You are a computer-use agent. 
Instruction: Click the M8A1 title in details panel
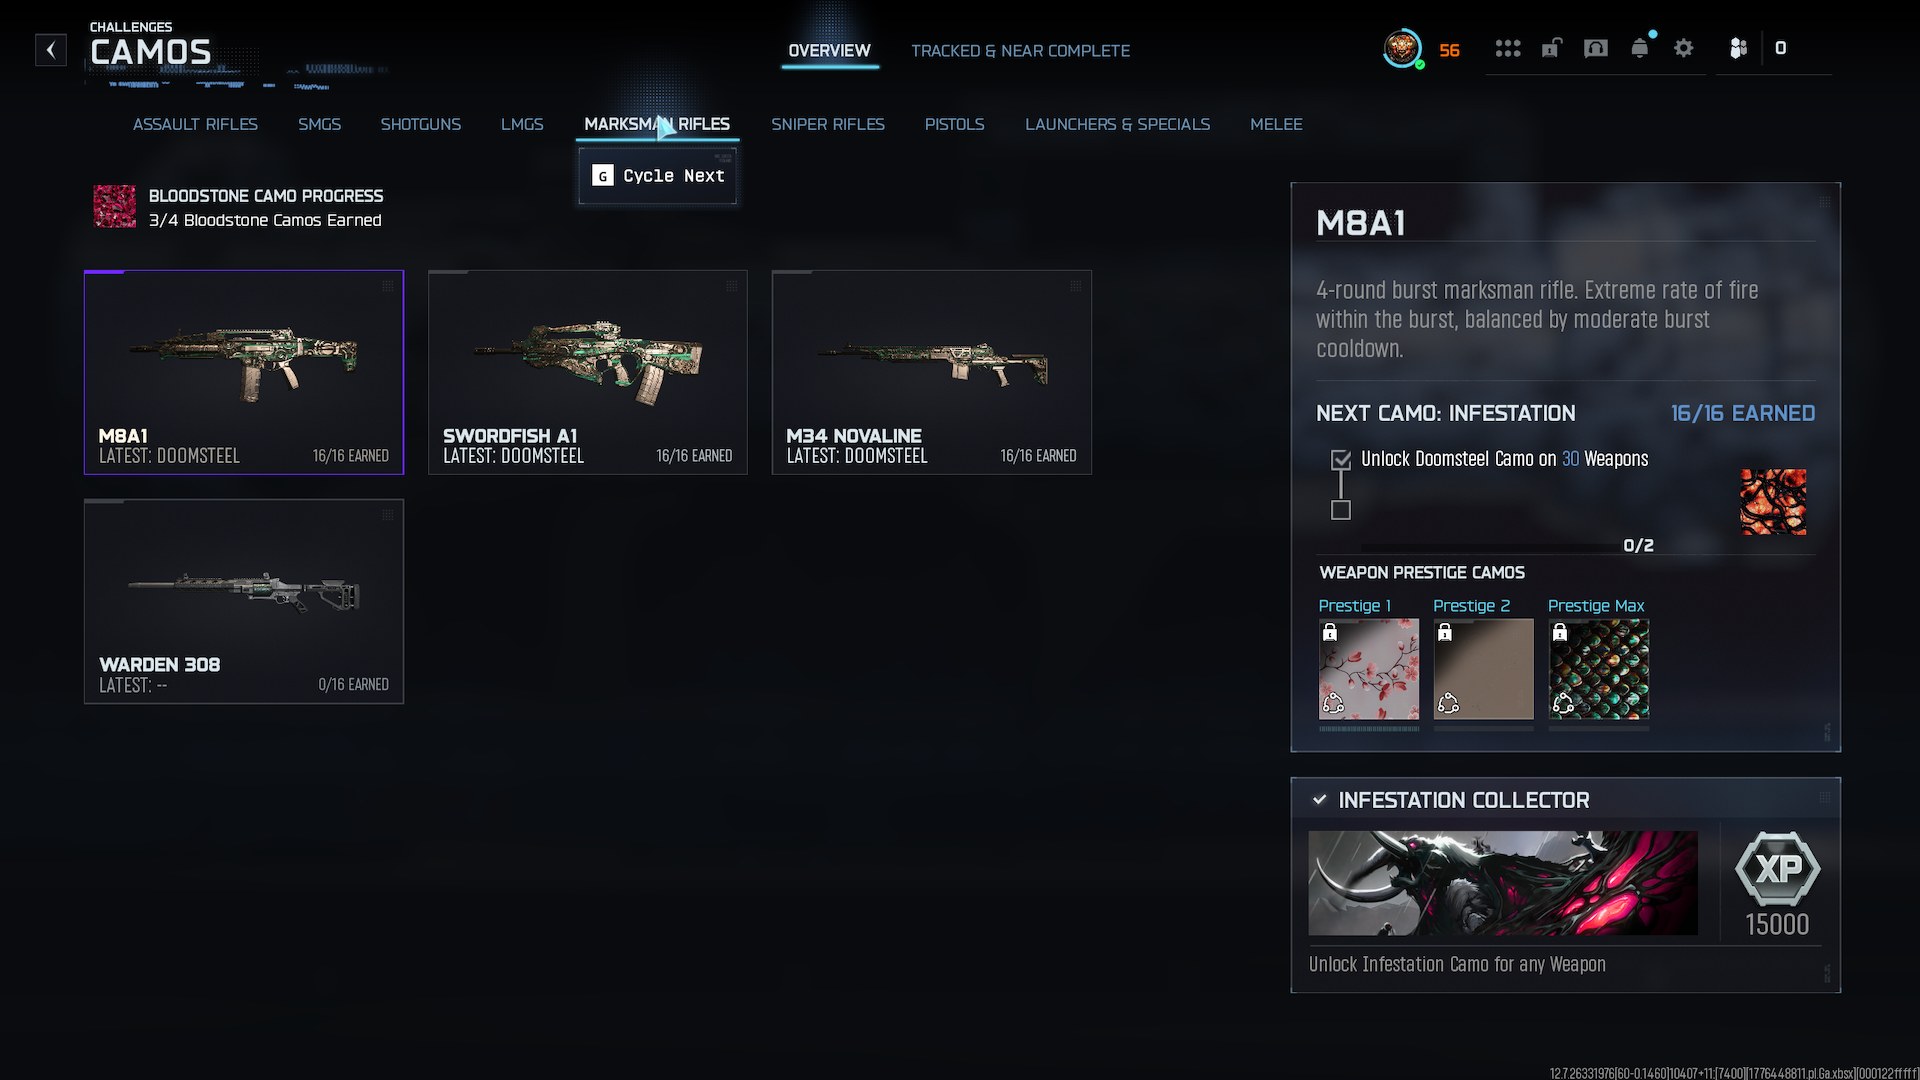click(1361, 223)
